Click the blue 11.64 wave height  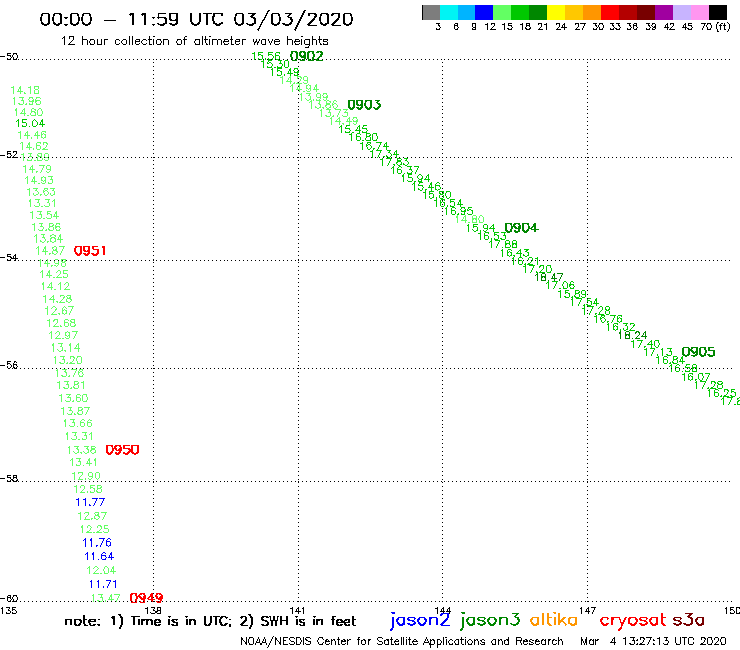(99, 557)
